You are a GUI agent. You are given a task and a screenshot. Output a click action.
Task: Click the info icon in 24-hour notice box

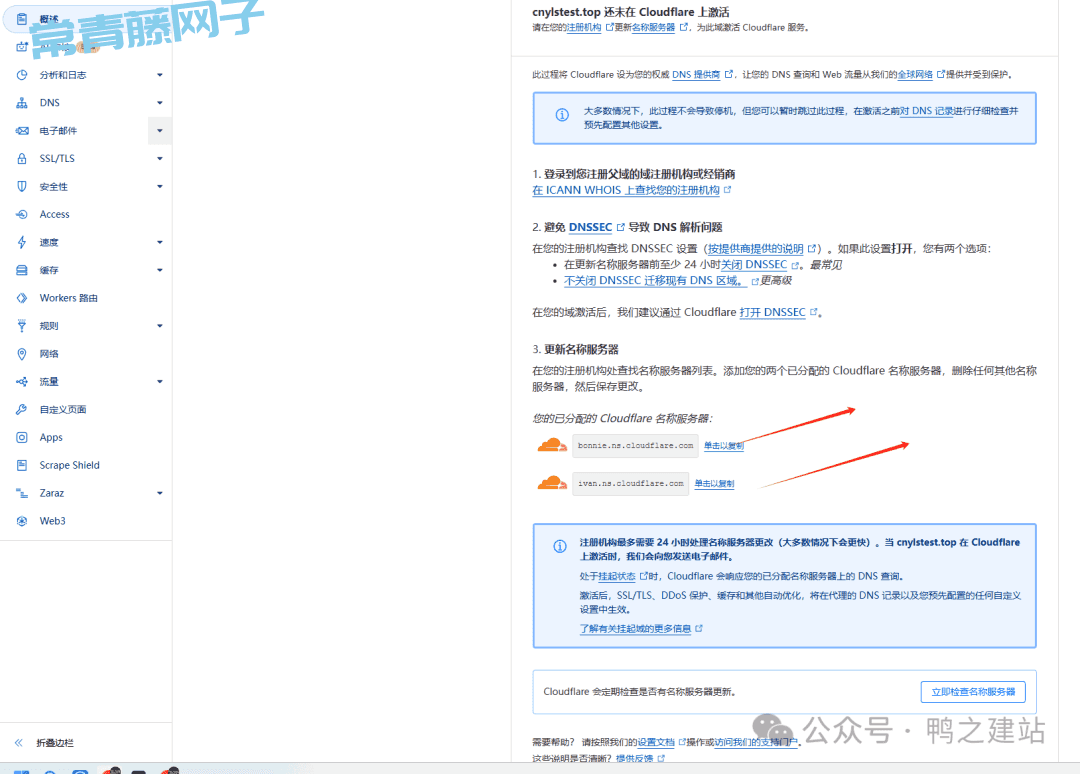click(x=560, y=546)
